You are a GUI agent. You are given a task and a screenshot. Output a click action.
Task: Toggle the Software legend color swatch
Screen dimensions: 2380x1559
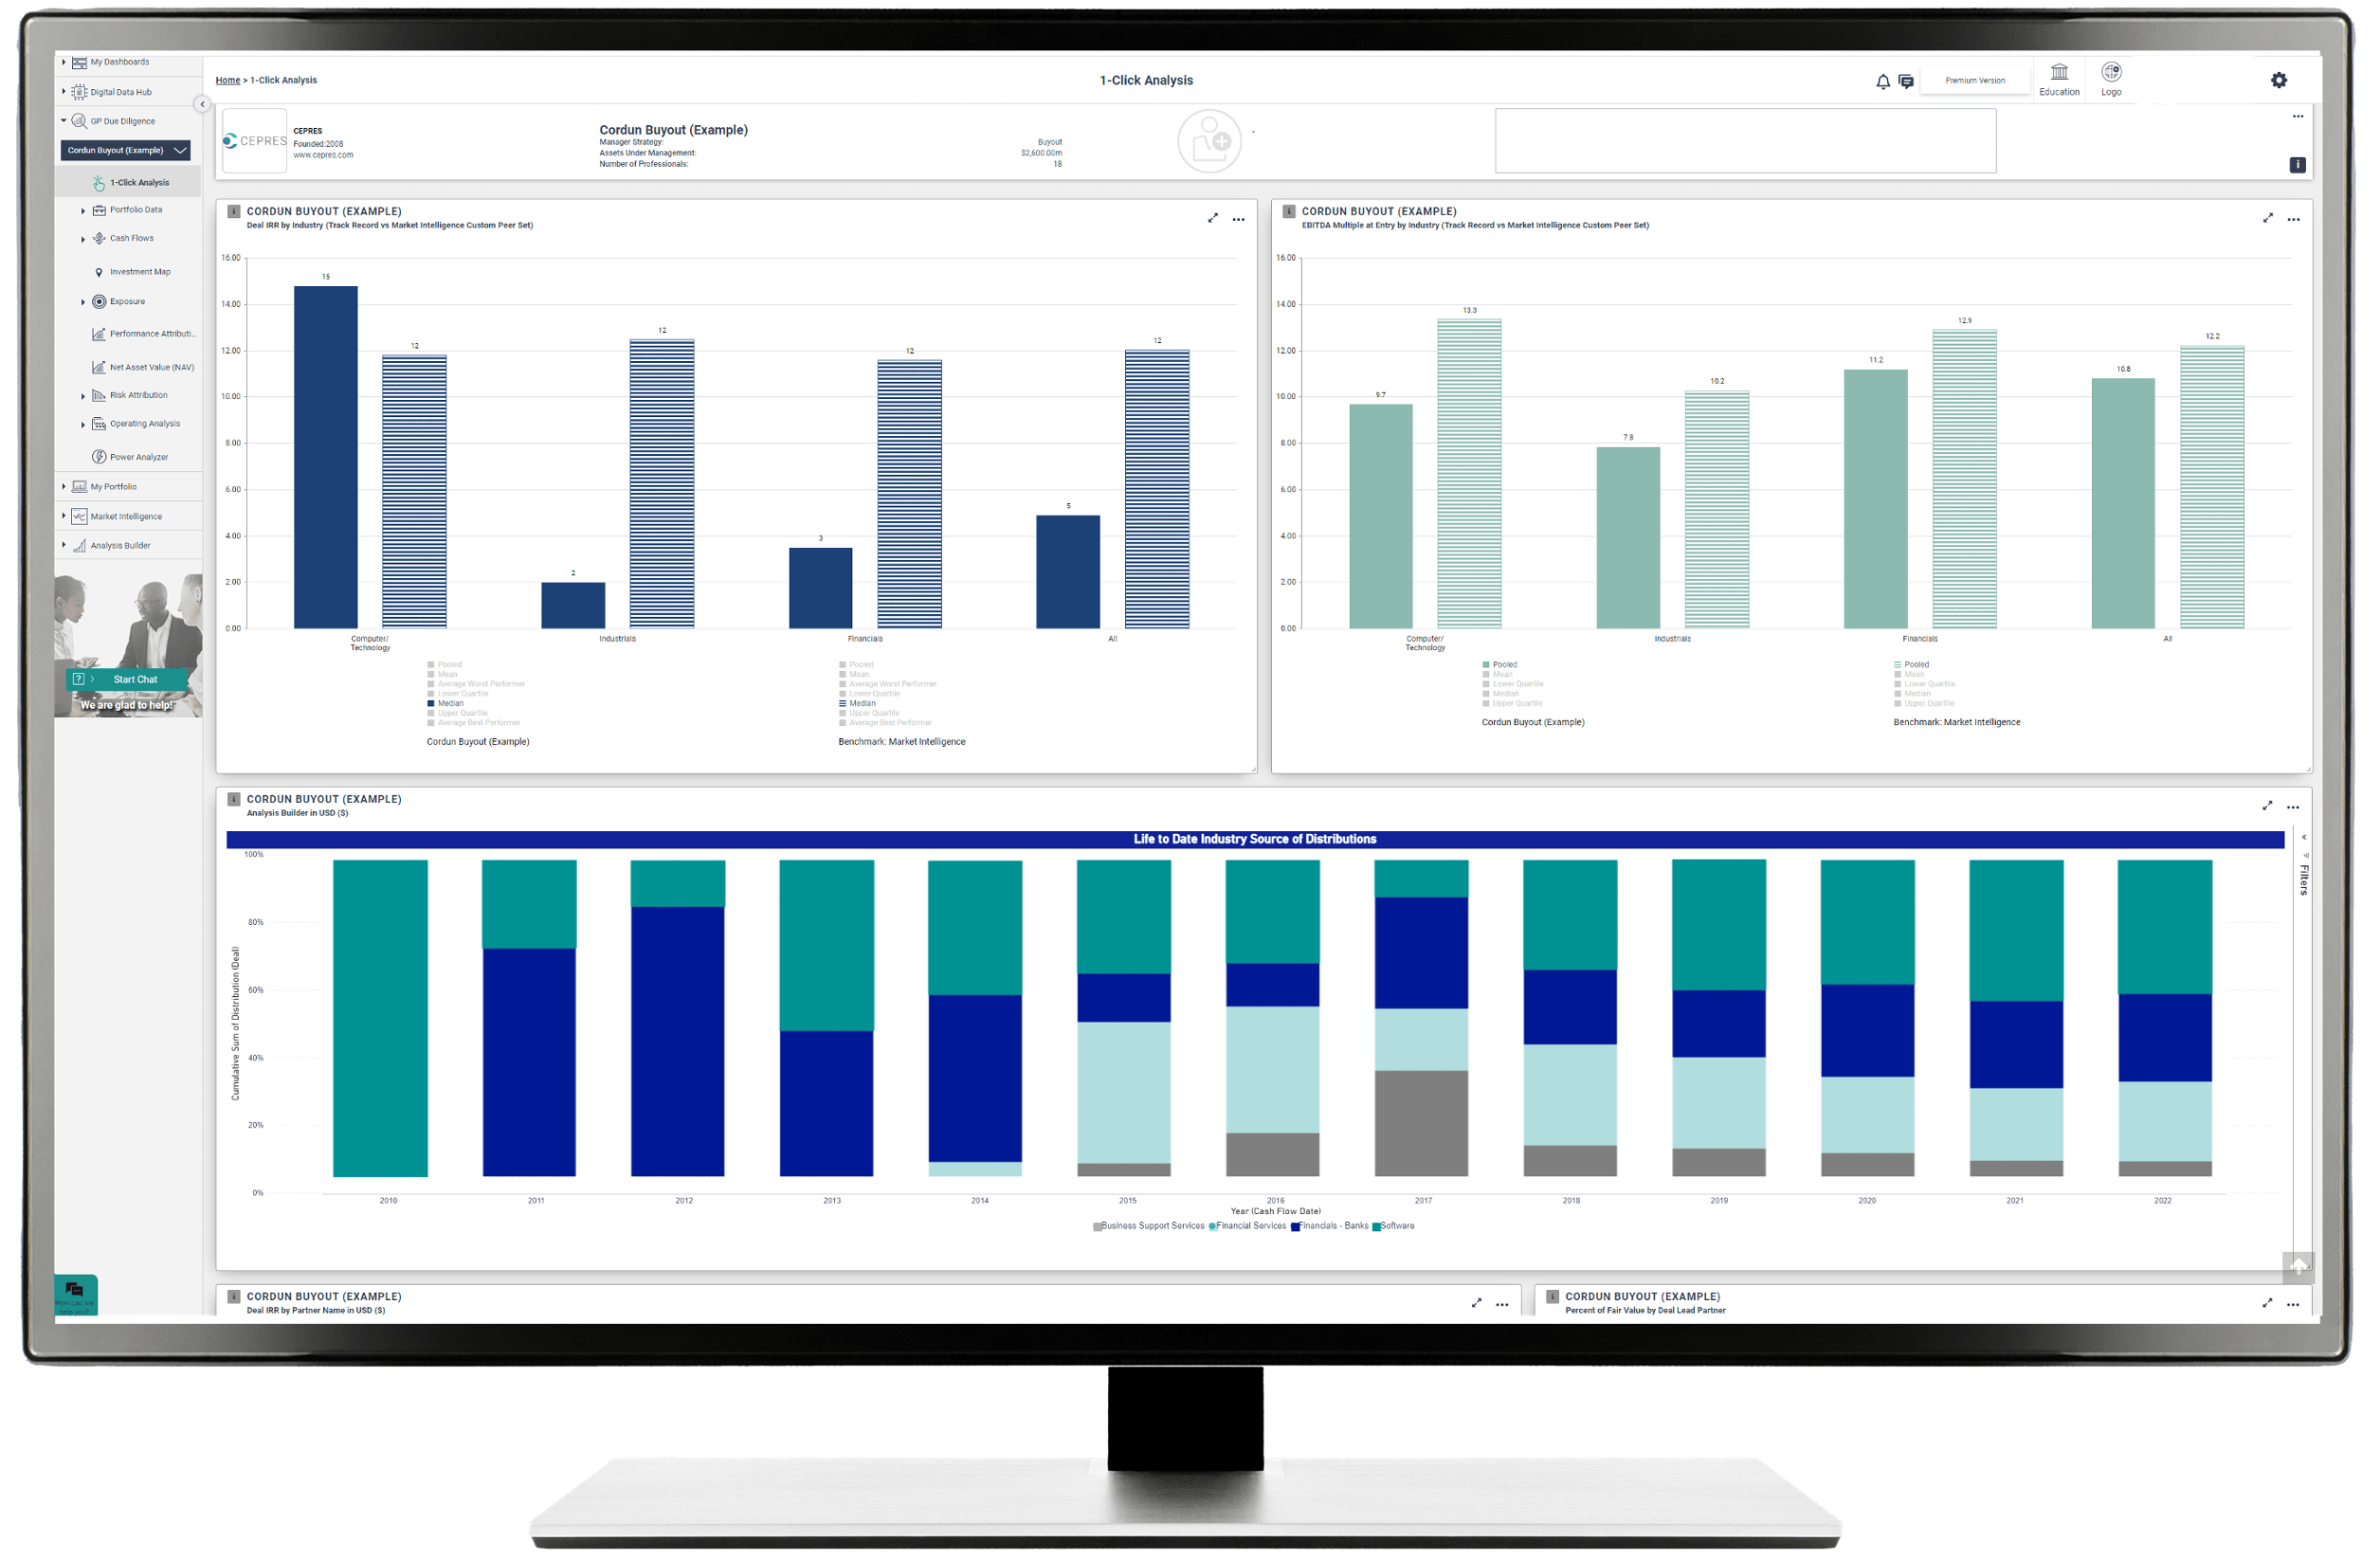(x=1376, y=1227)
